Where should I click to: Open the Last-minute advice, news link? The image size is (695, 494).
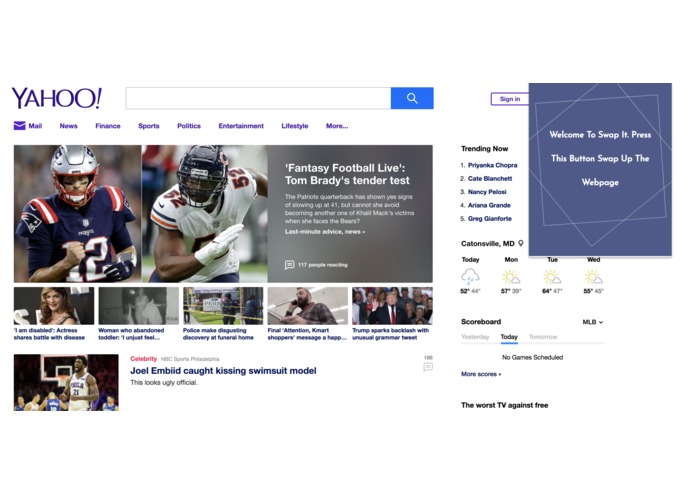[x=325, y=231]
